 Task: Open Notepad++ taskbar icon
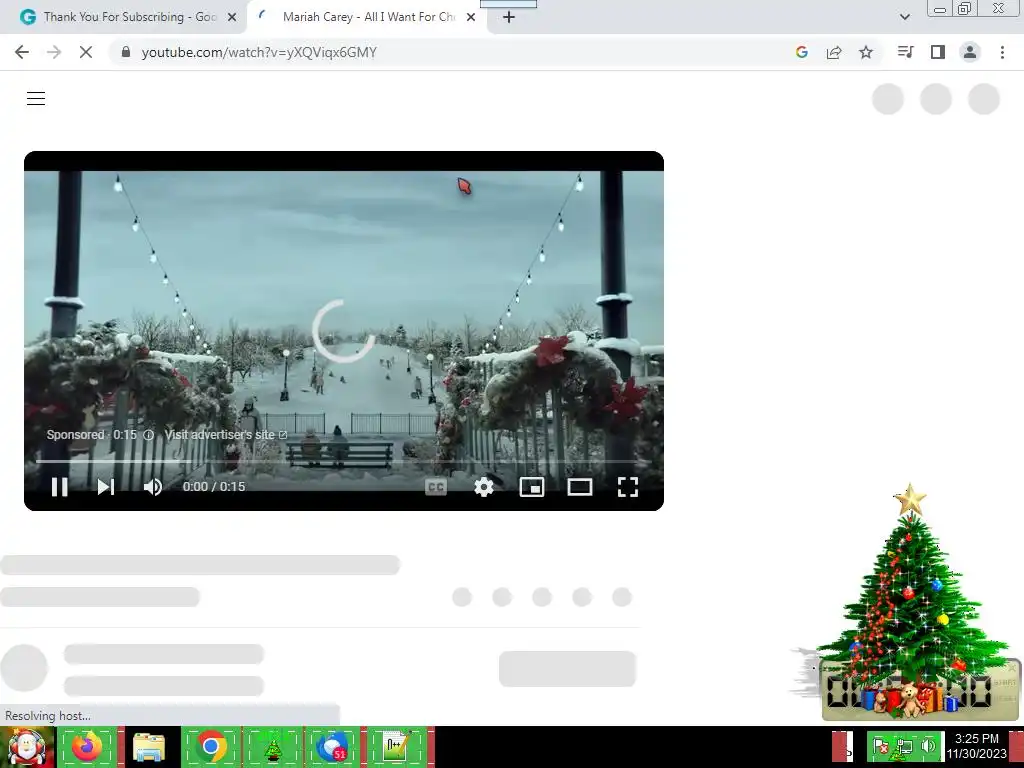pos(396,747)
